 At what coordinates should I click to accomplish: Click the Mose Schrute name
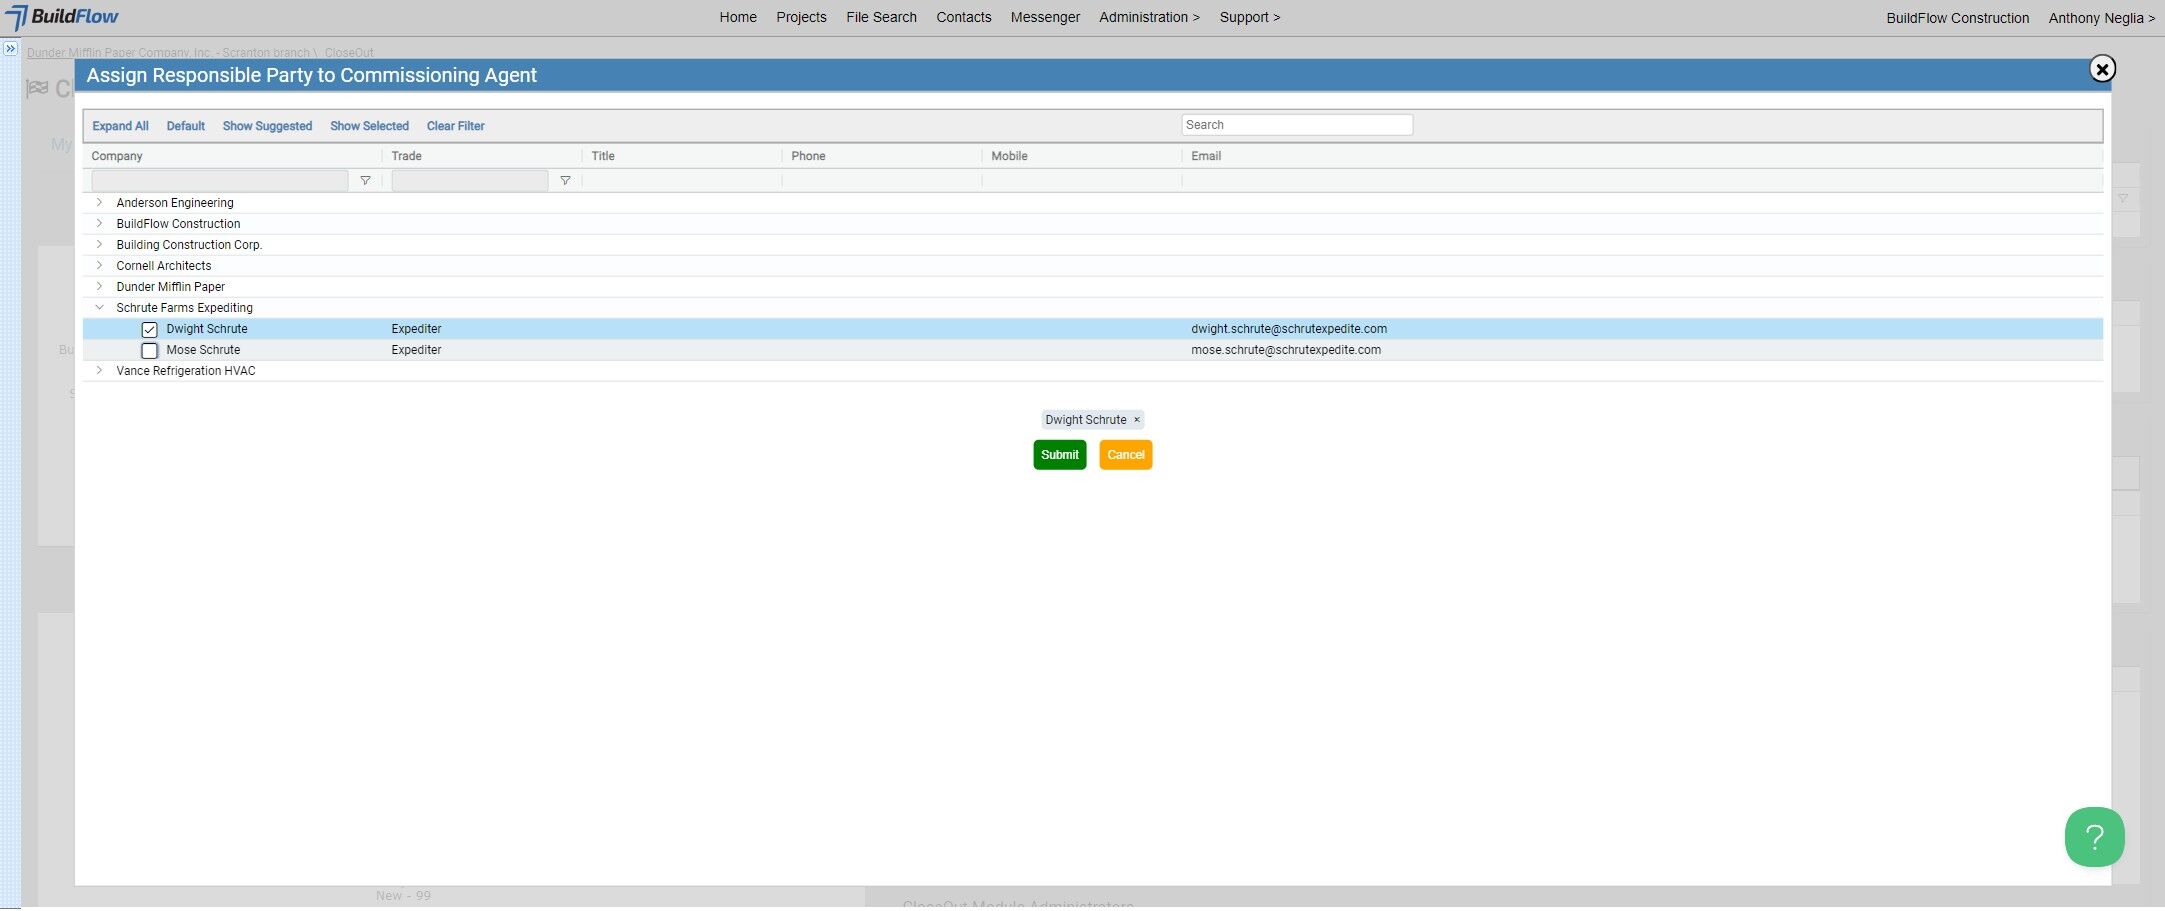pos(203,350)
